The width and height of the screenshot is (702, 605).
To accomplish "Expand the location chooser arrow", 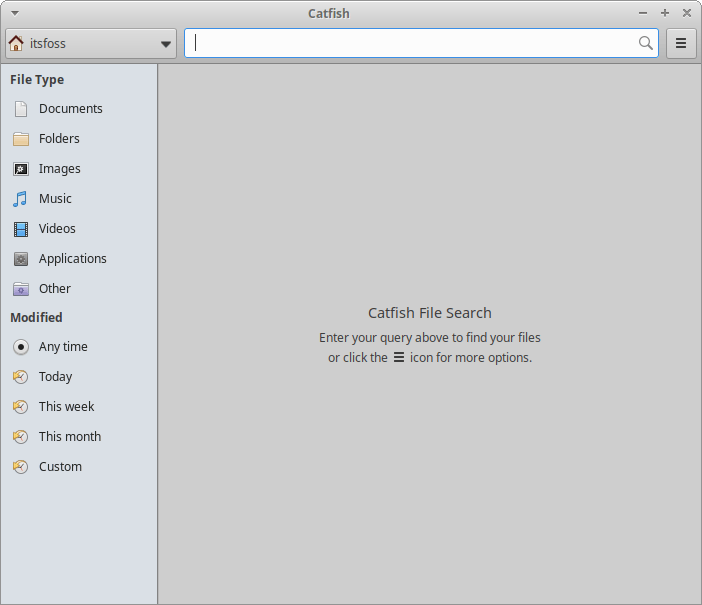I will [x=166, y=44].
